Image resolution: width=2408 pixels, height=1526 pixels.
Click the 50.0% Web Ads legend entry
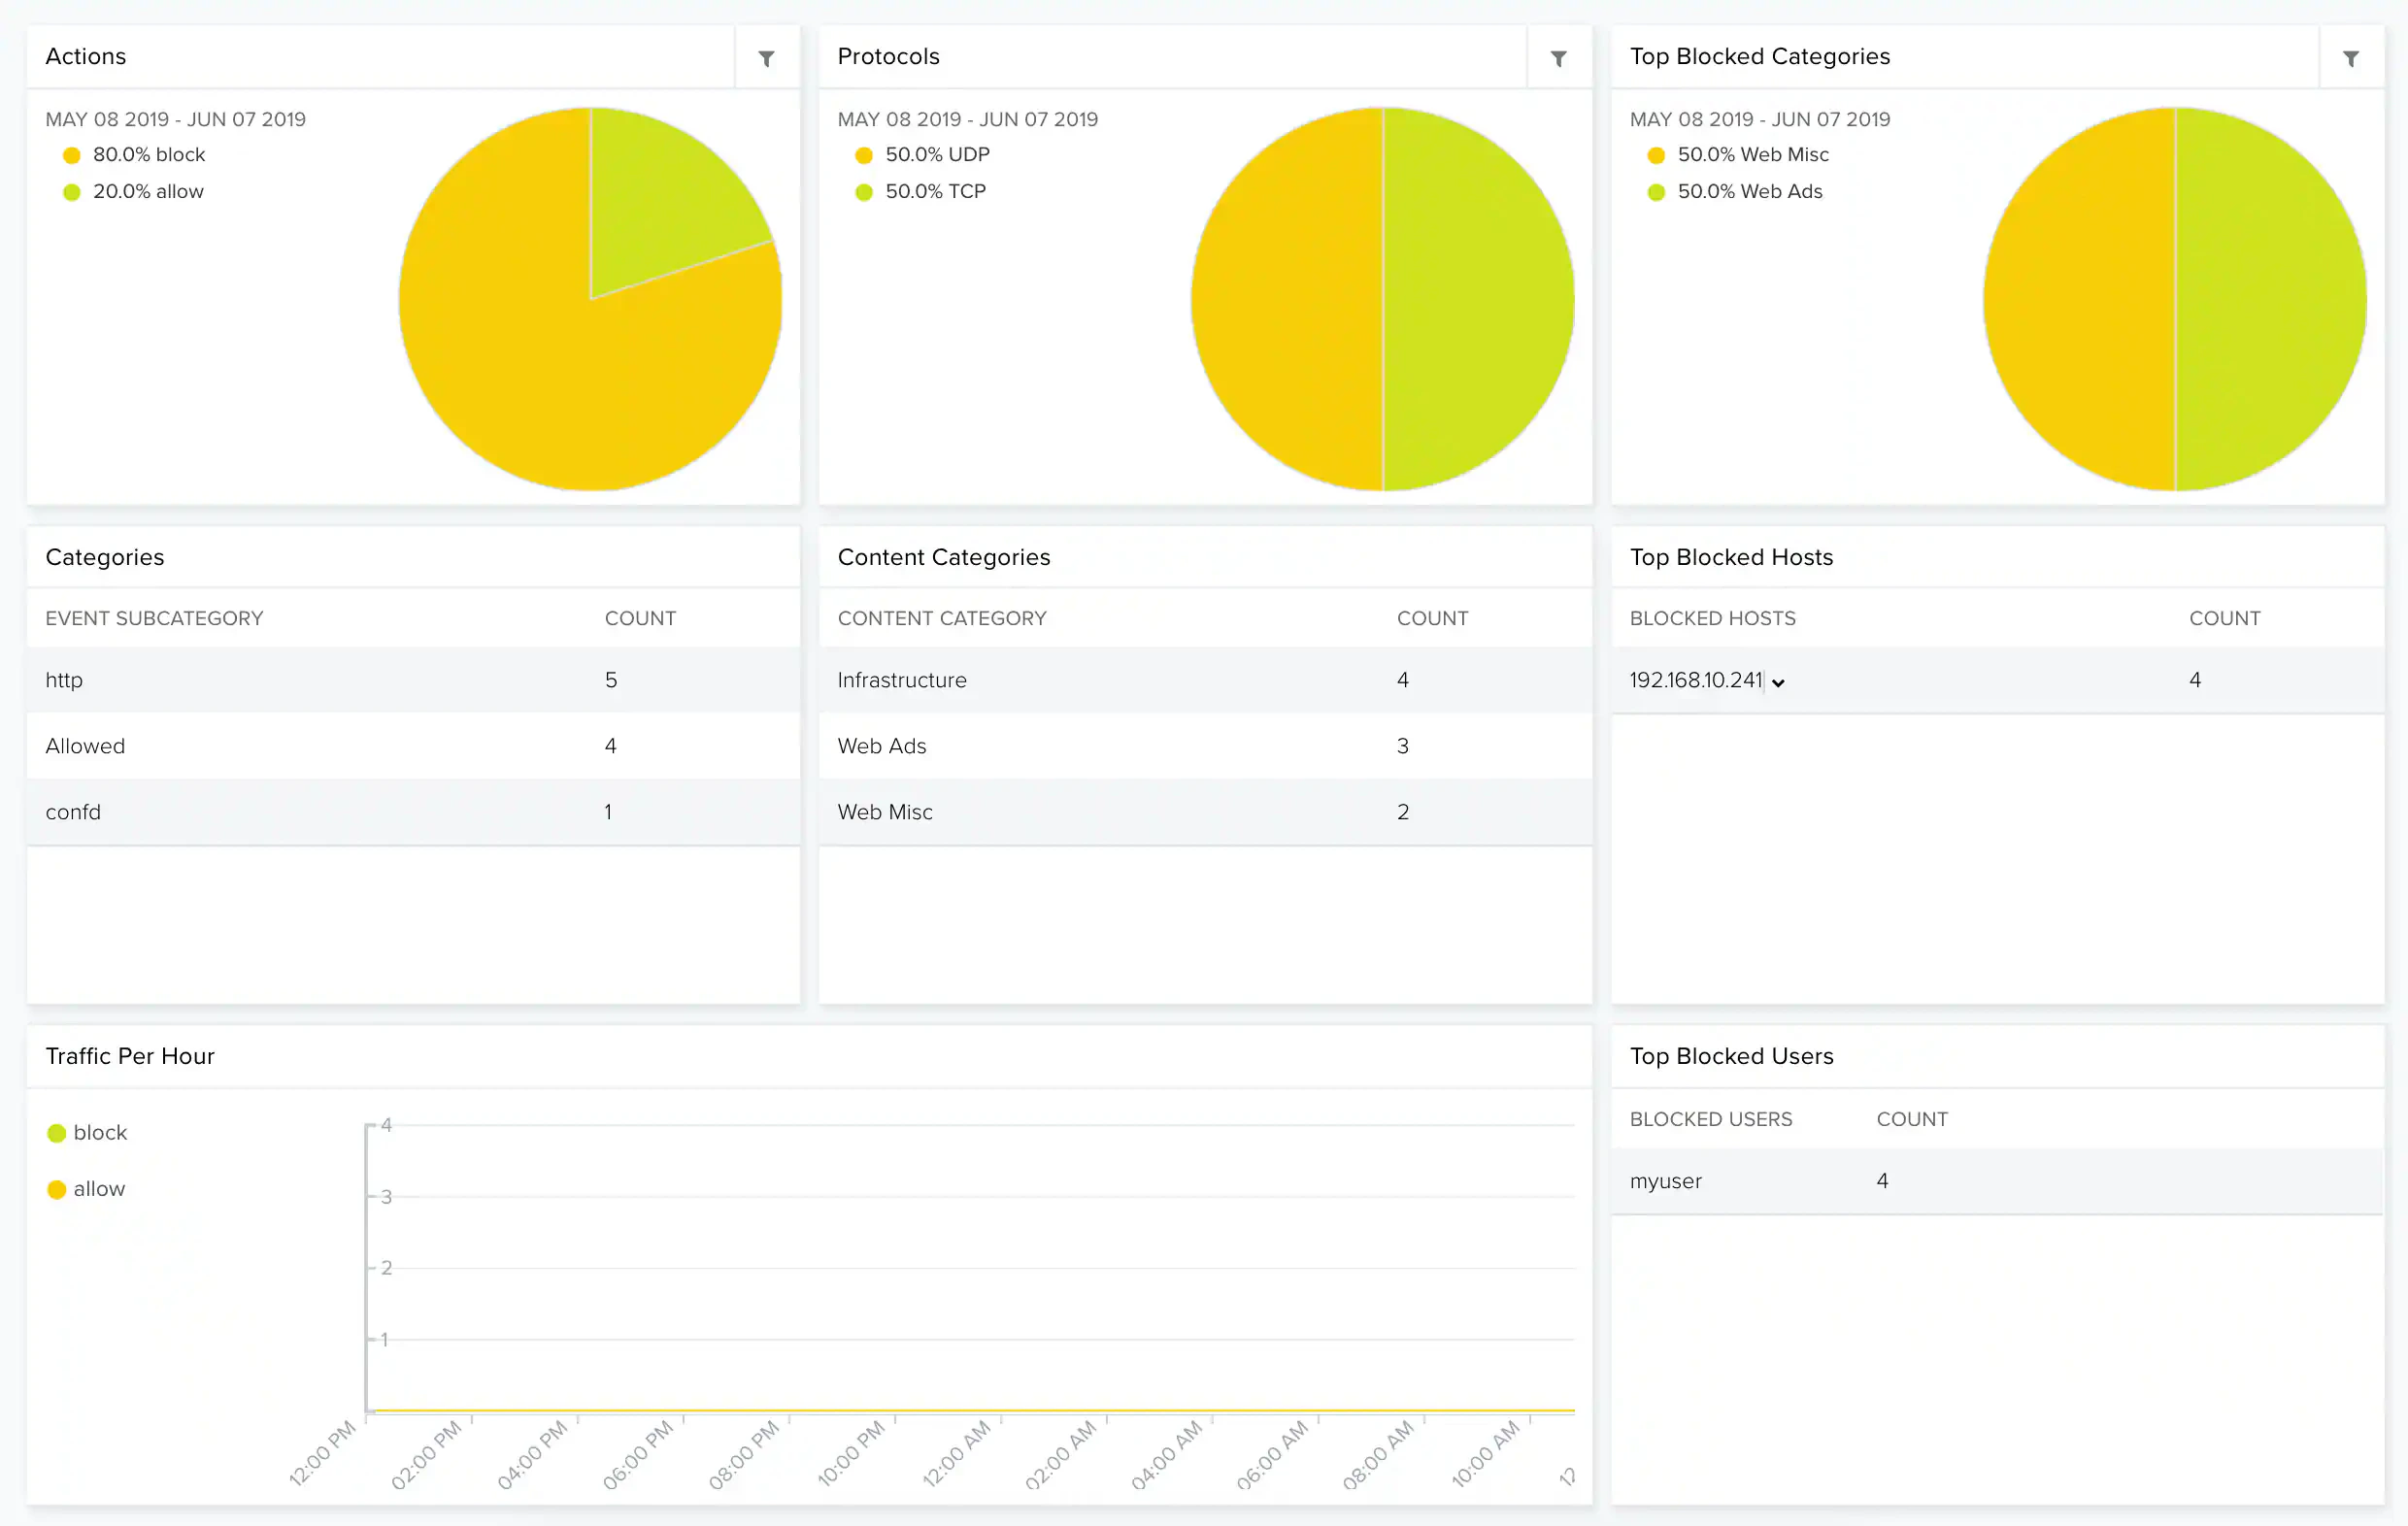coord(1749,191)
